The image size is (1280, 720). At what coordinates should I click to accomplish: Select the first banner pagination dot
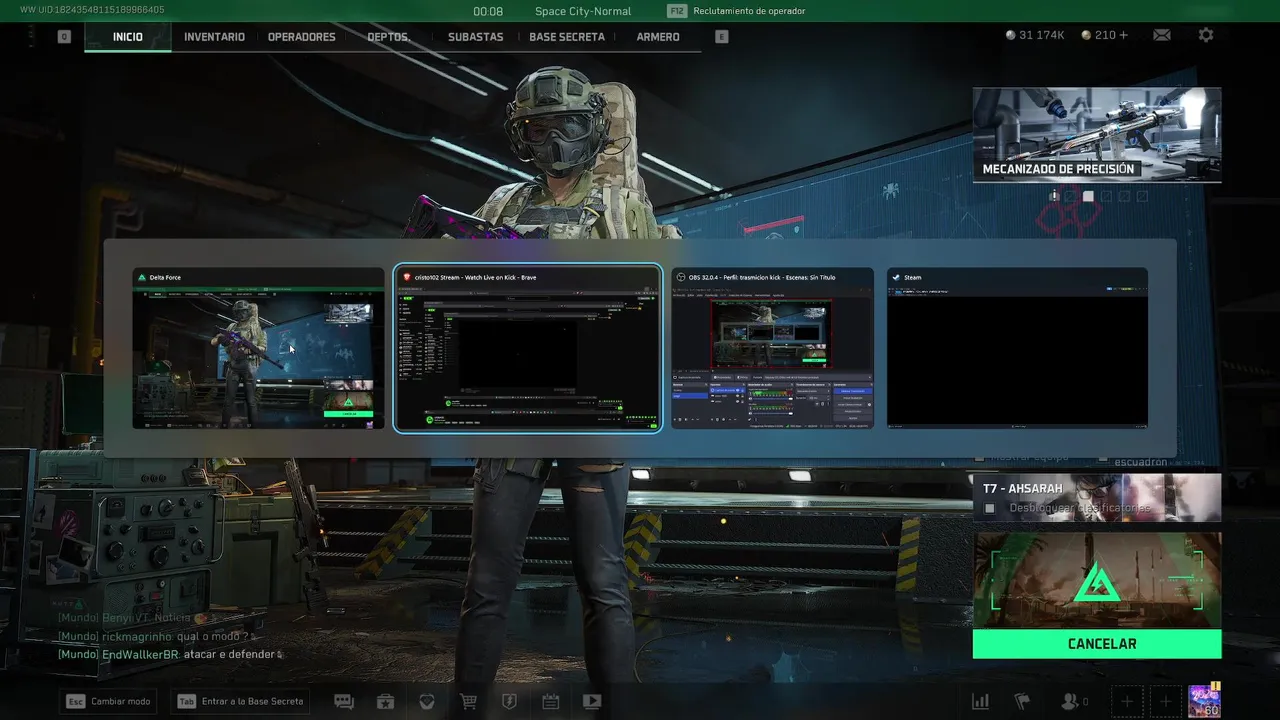click(x=1053, y=196)
